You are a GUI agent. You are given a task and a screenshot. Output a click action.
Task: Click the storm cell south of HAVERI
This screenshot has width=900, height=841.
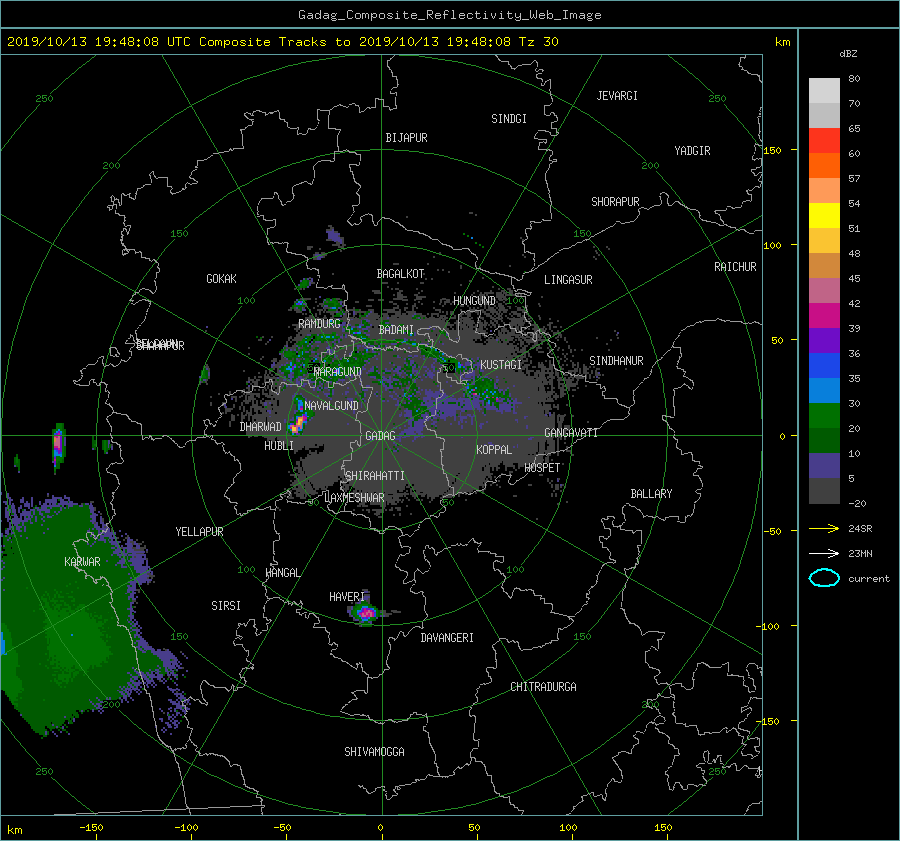(x=366, y=614)
